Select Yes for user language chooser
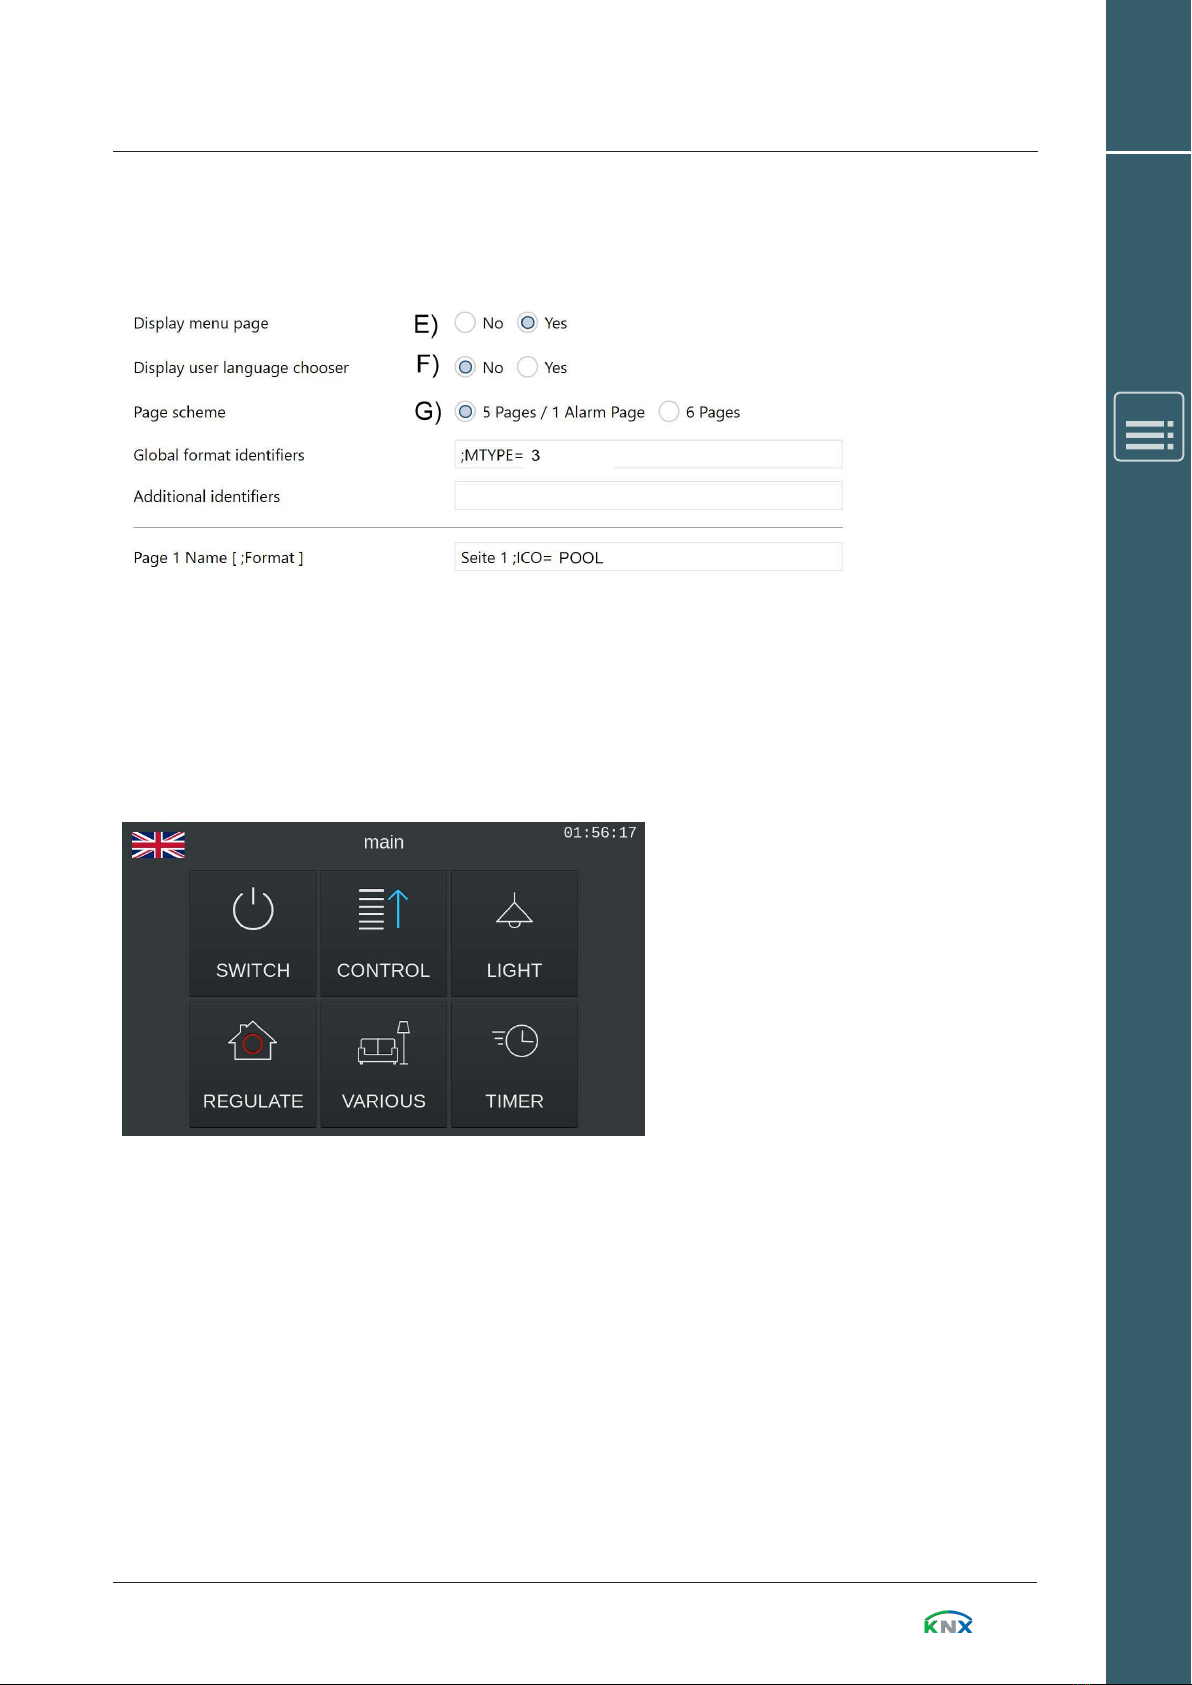1192x1685 pixels. 528,367
